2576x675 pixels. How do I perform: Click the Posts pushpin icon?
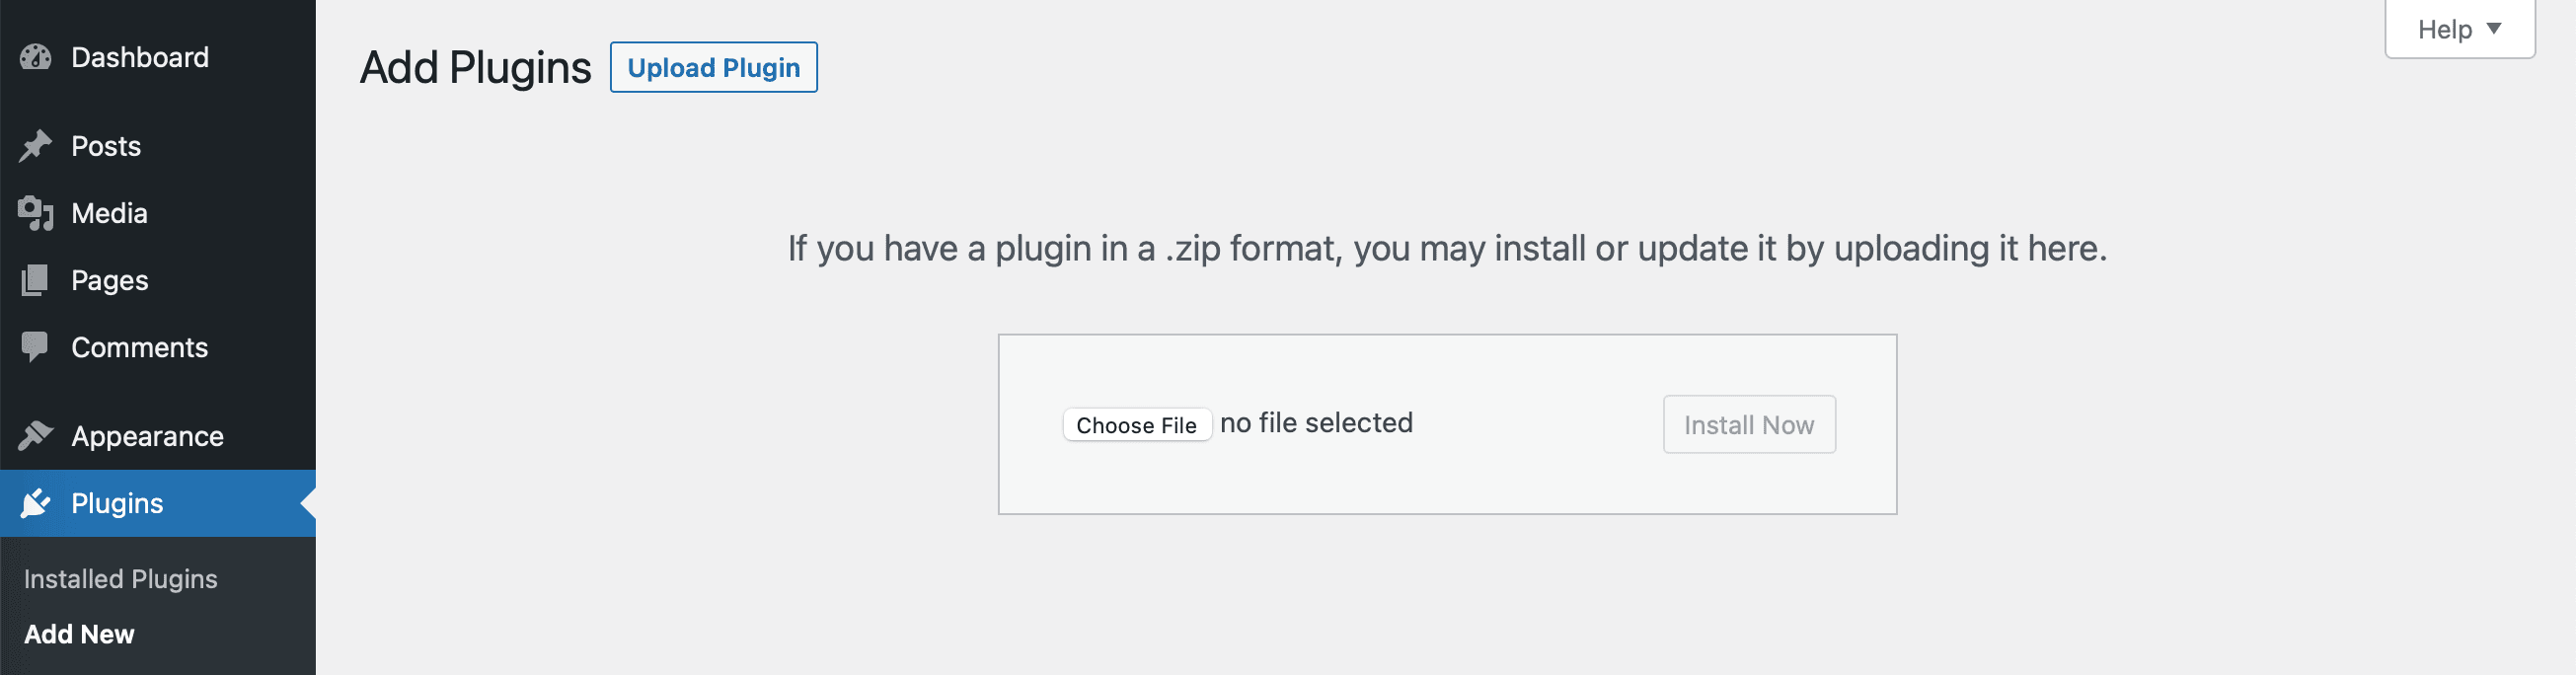(x=35, y=146)
